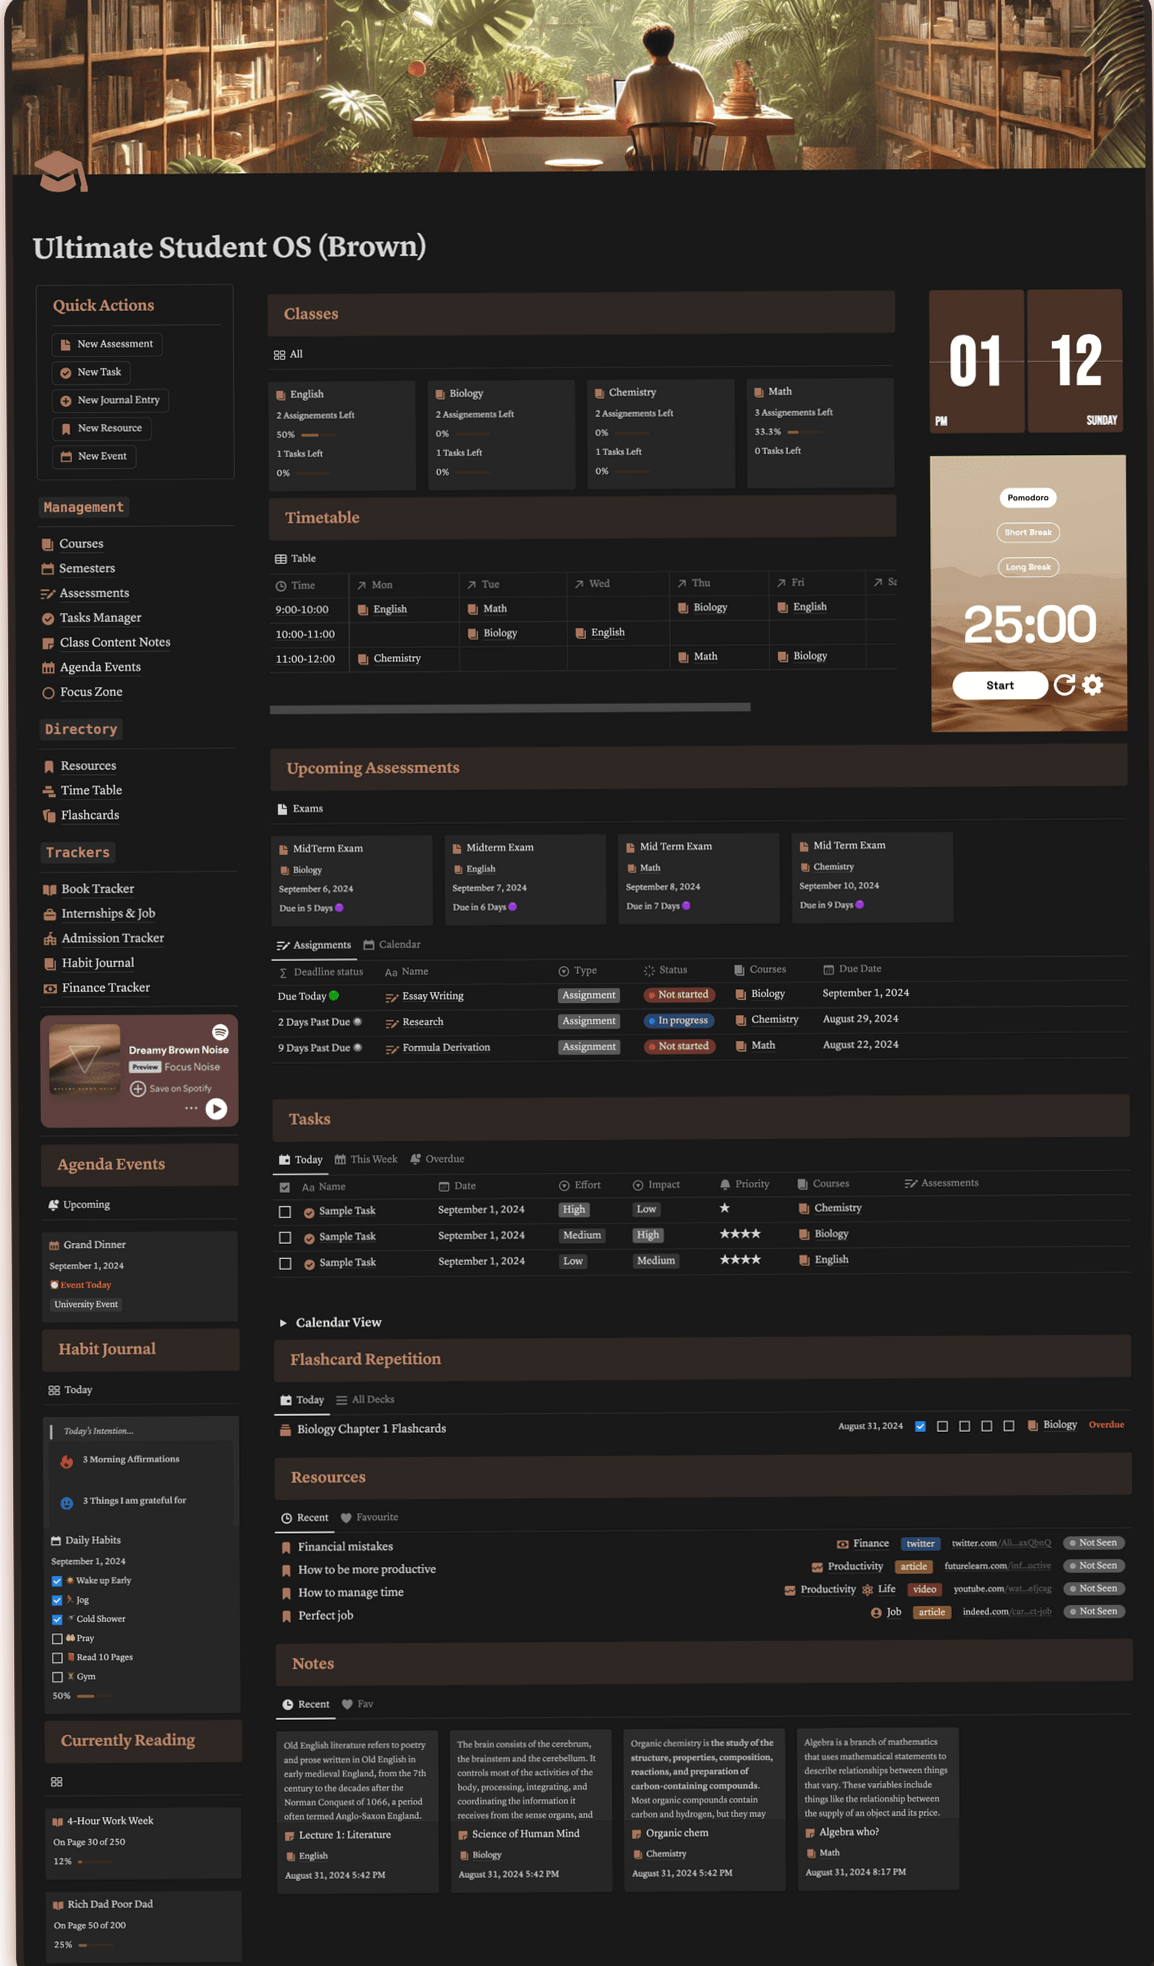Viewport: 1154px width, 1966px height.
Task: Open the Spotify widget three-dots menu
Action: coord(190,1108)
